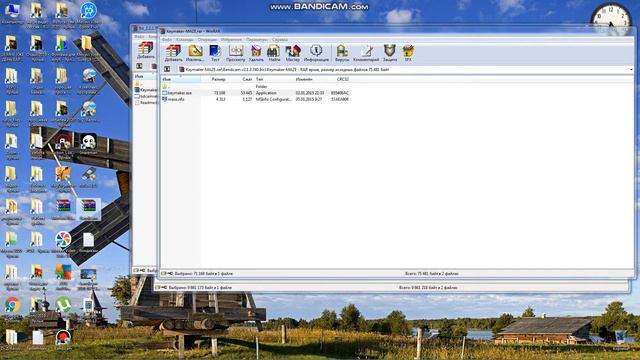Open the Параметры menu

[257, 40]
